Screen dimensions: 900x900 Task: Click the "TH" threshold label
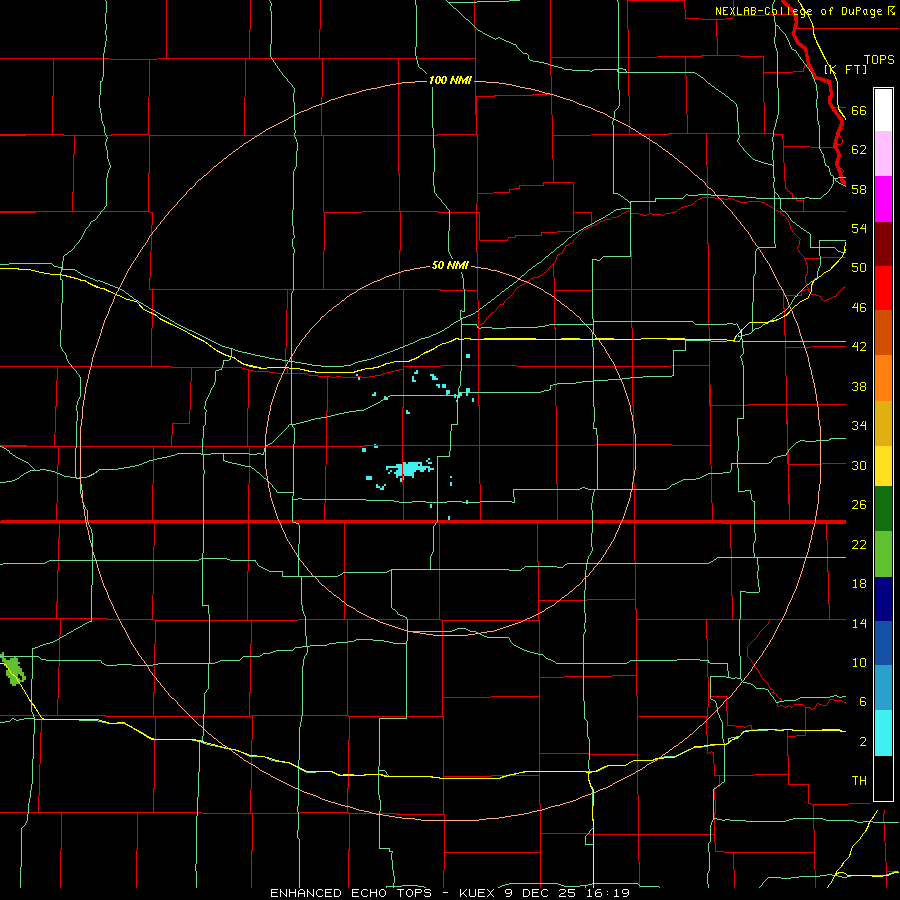click(859, 781)
